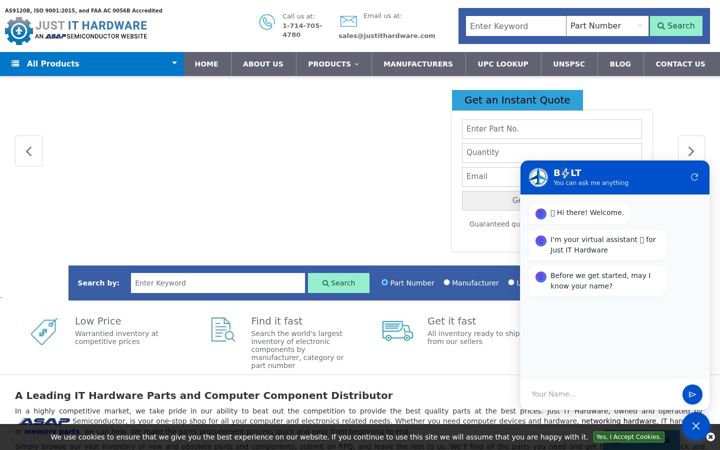Click the header Enter Keyword field
Image resolution: width=720 pixels, height=450 pixels.
coord(516,26)
